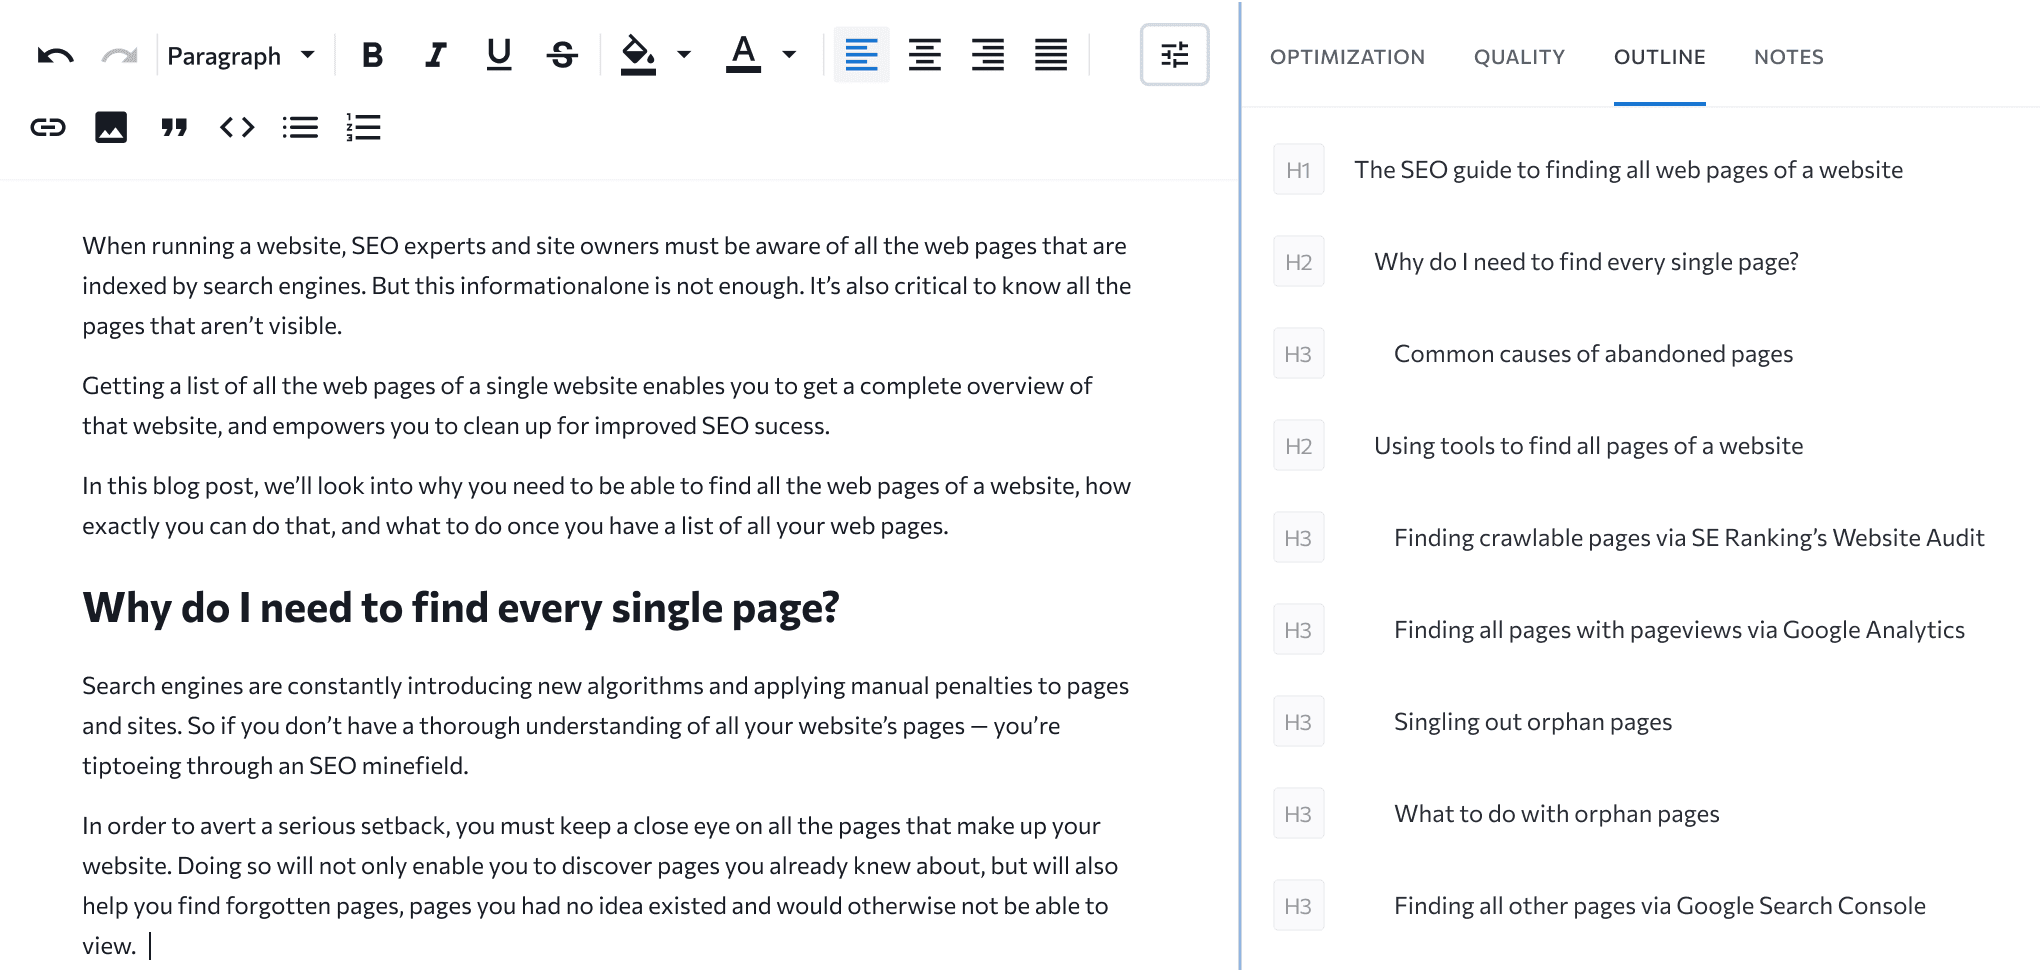Align text left
Viewport: 2040px width, 970px height.
861,55
